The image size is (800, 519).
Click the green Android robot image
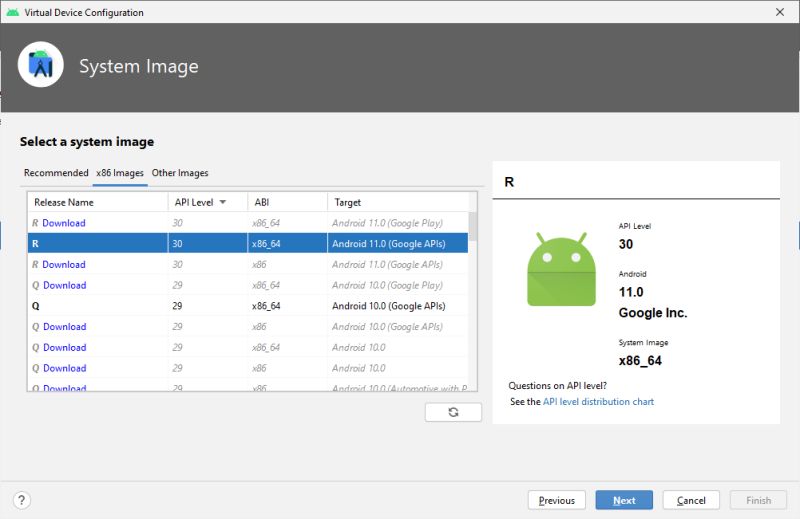coord(561,269)
